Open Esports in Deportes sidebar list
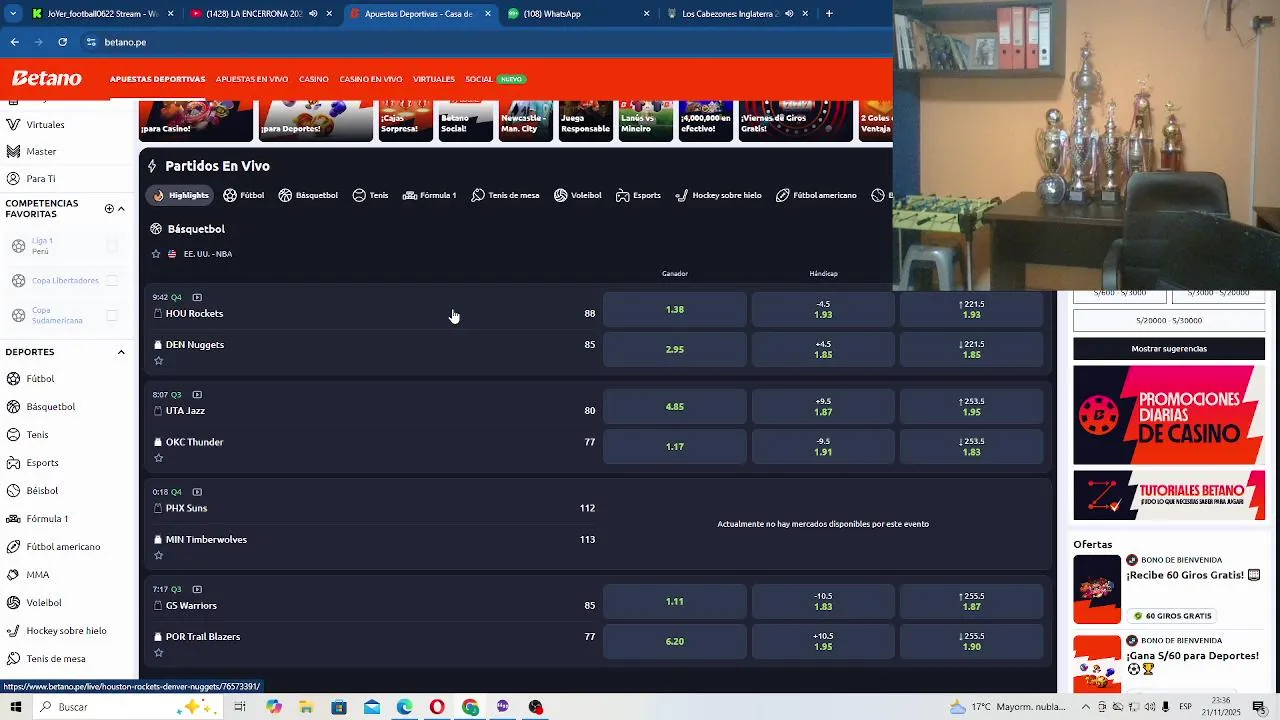The width and height of the screenshot is (1280, 720). click(x=42, y=463)
